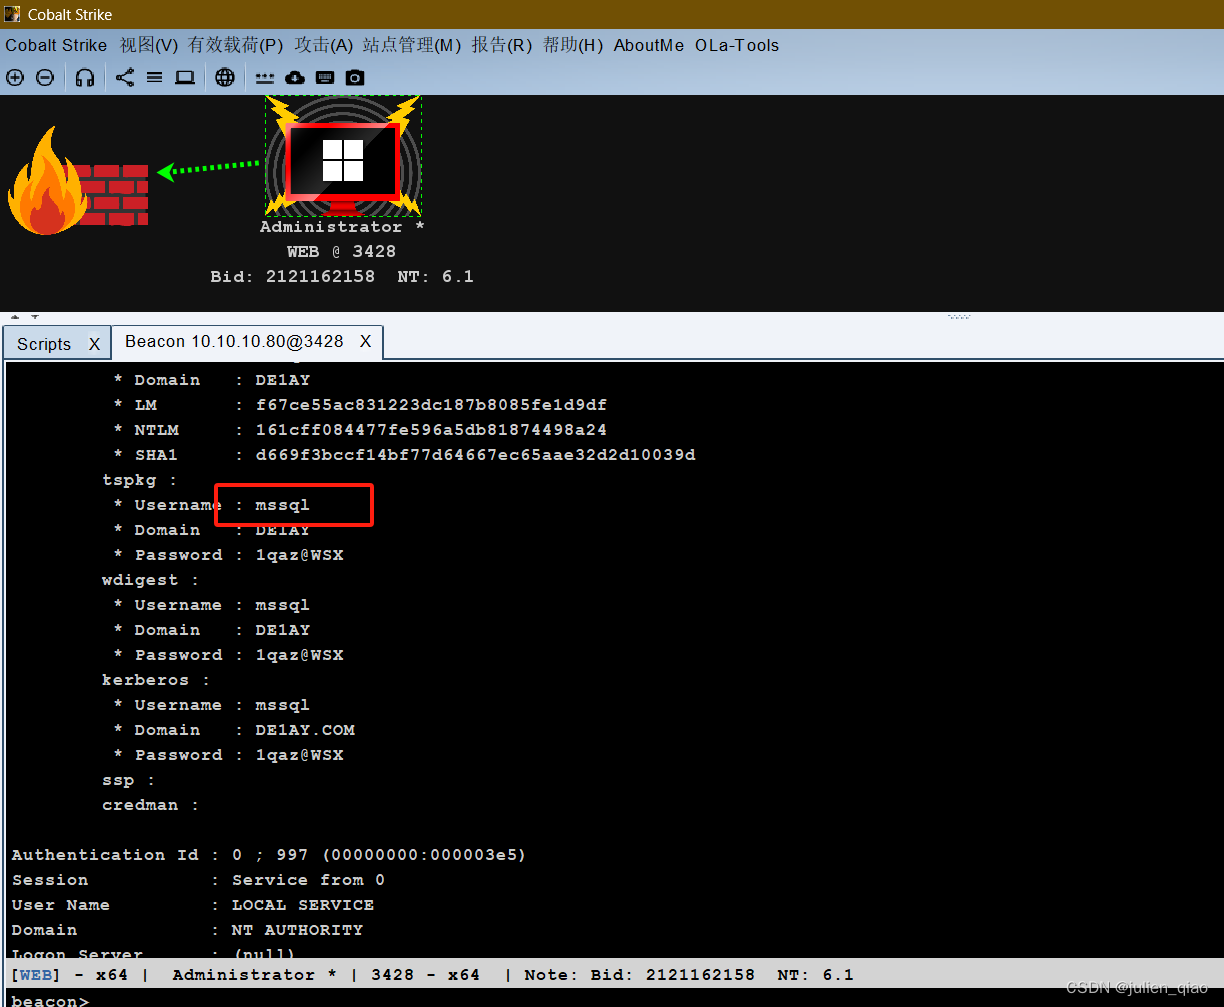Open the 攻击(A) menu
The width and height of the screenshot is (1224, 1007).
pyautogui.click(x=324, y=45)
